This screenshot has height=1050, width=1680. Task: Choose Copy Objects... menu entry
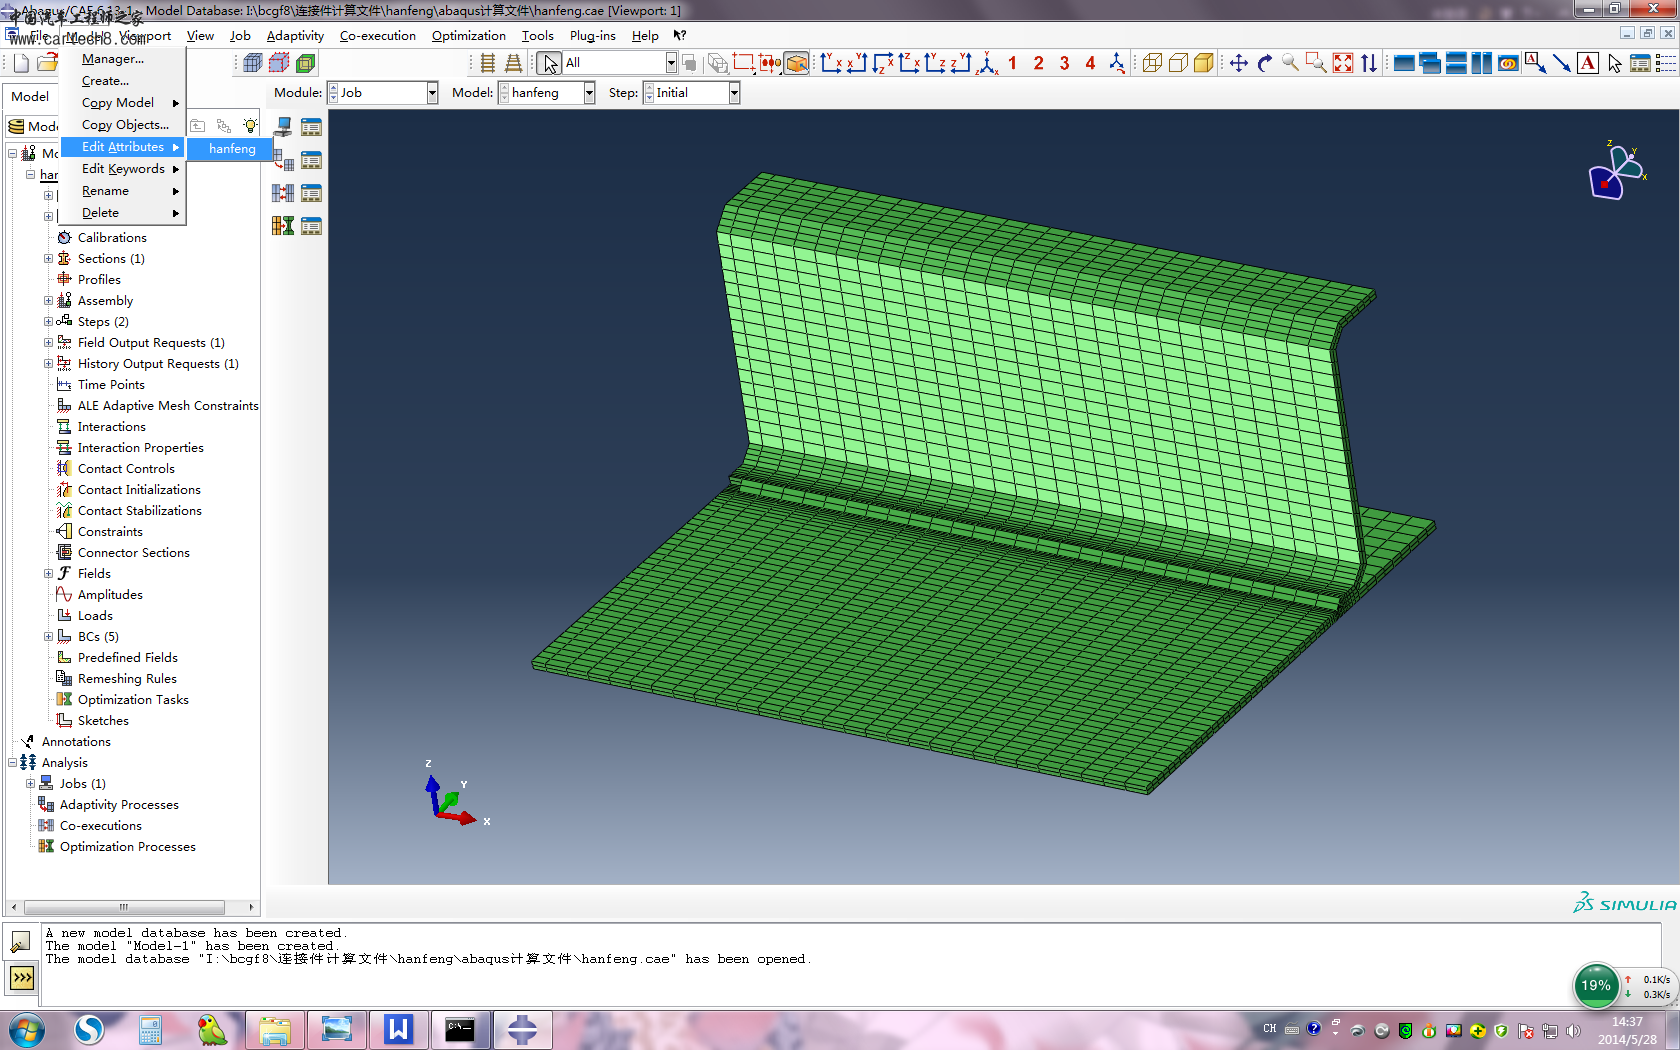[123, 125]
